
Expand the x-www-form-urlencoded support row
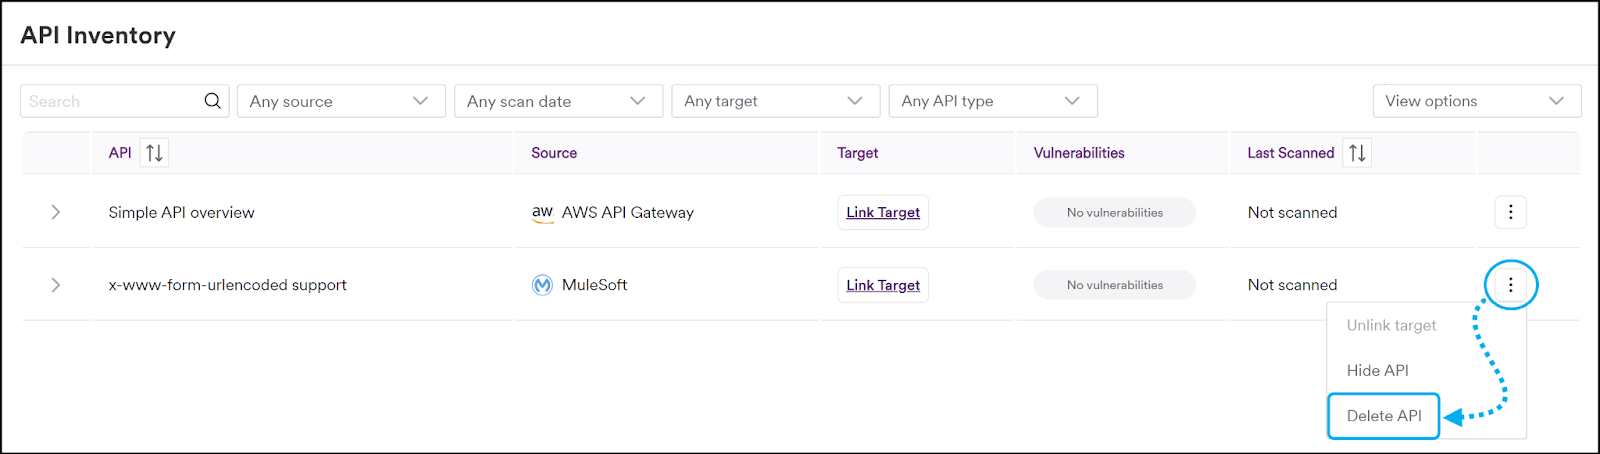point(56,285)
